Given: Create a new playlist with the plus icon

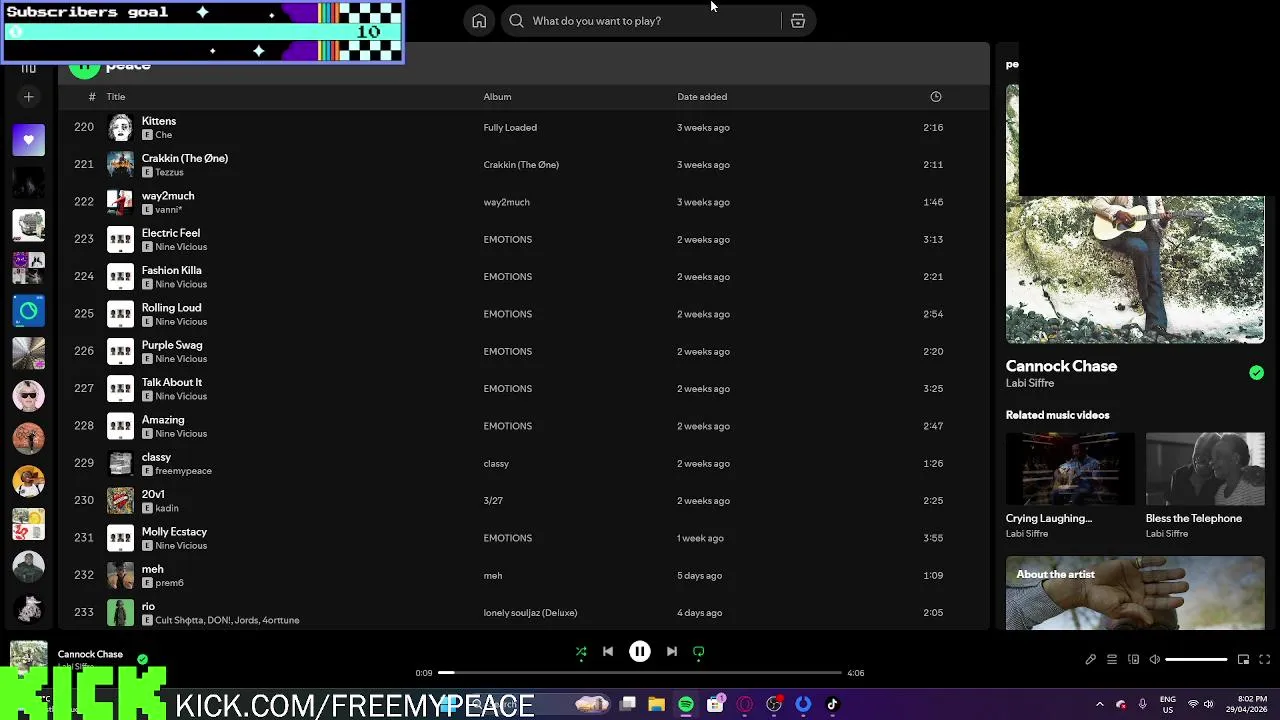Looking at the screenshot, I should pos(29,97).
